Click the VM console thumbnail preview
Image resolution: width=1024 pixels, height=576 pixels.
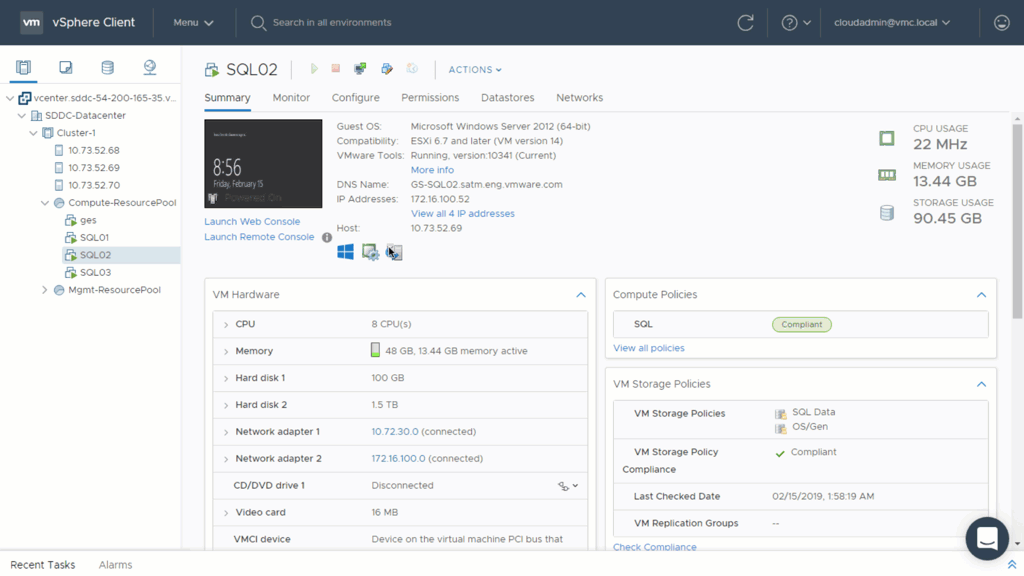coord(263,164)
